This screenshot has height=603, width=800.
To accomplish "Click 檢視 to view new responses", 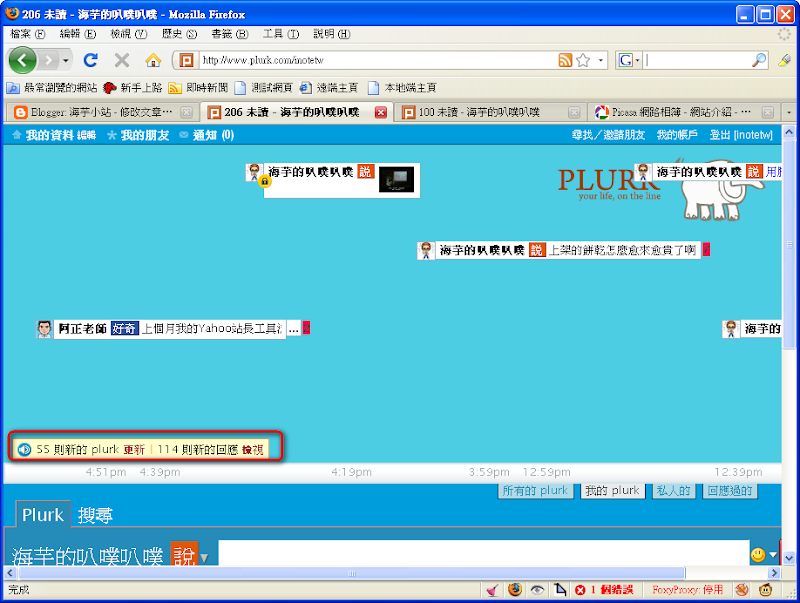I will (x=253, y=449).
